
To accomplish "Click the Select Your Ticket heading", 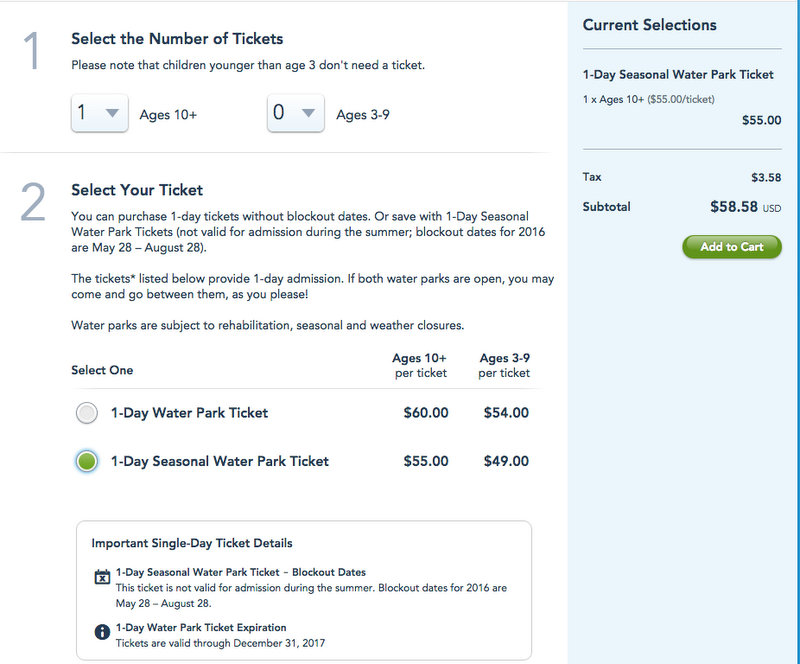I will coord(137,190).
